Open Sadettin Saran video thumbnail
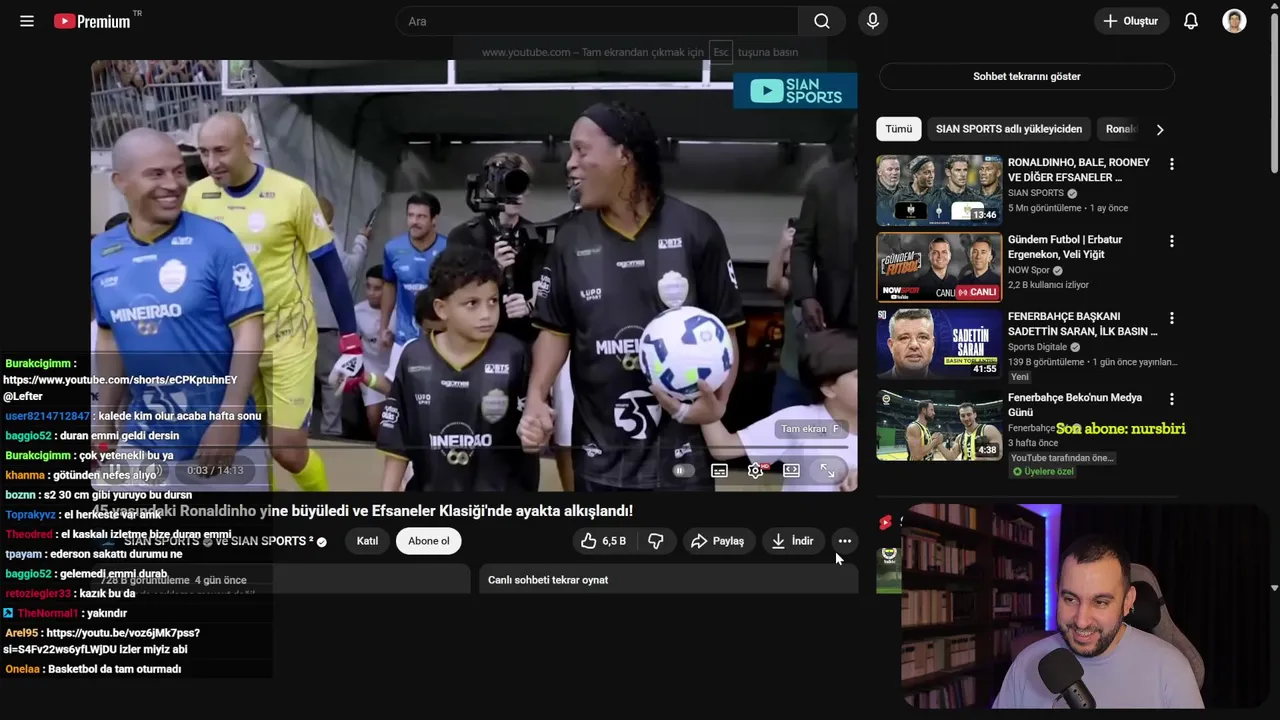 [x=939, y=344]
